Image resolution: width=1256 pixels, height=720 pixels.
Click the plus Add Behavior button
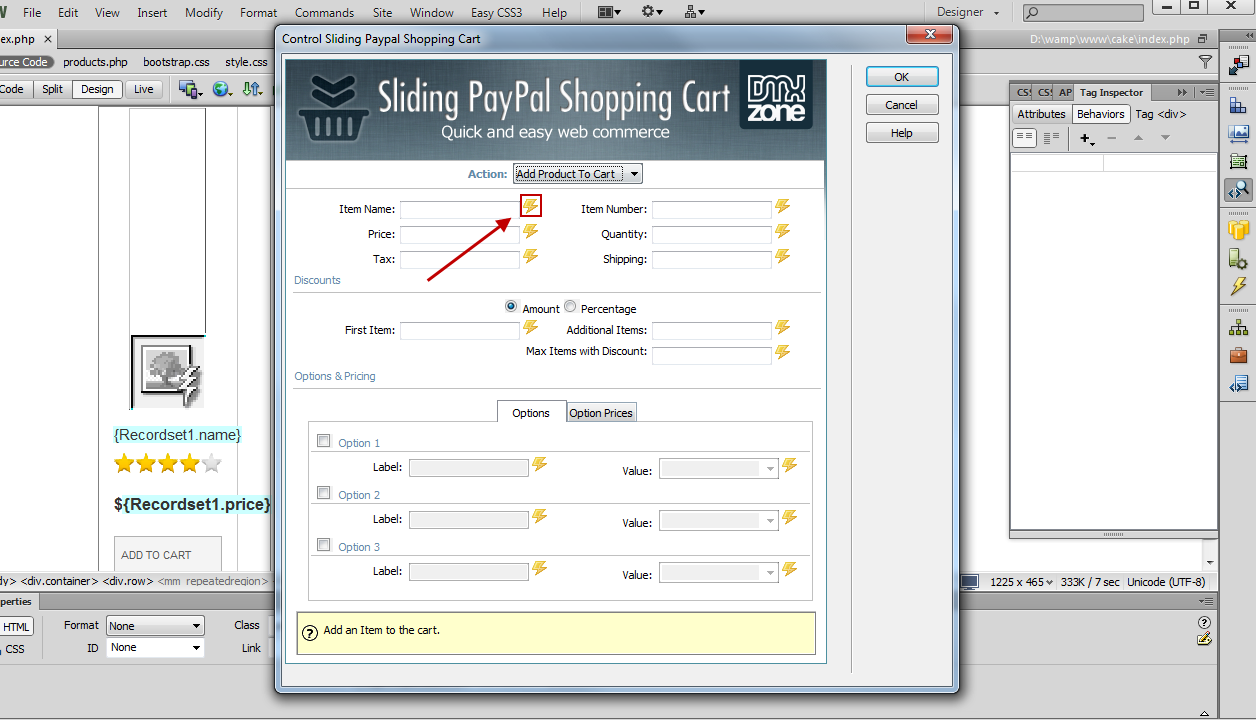1087,139
